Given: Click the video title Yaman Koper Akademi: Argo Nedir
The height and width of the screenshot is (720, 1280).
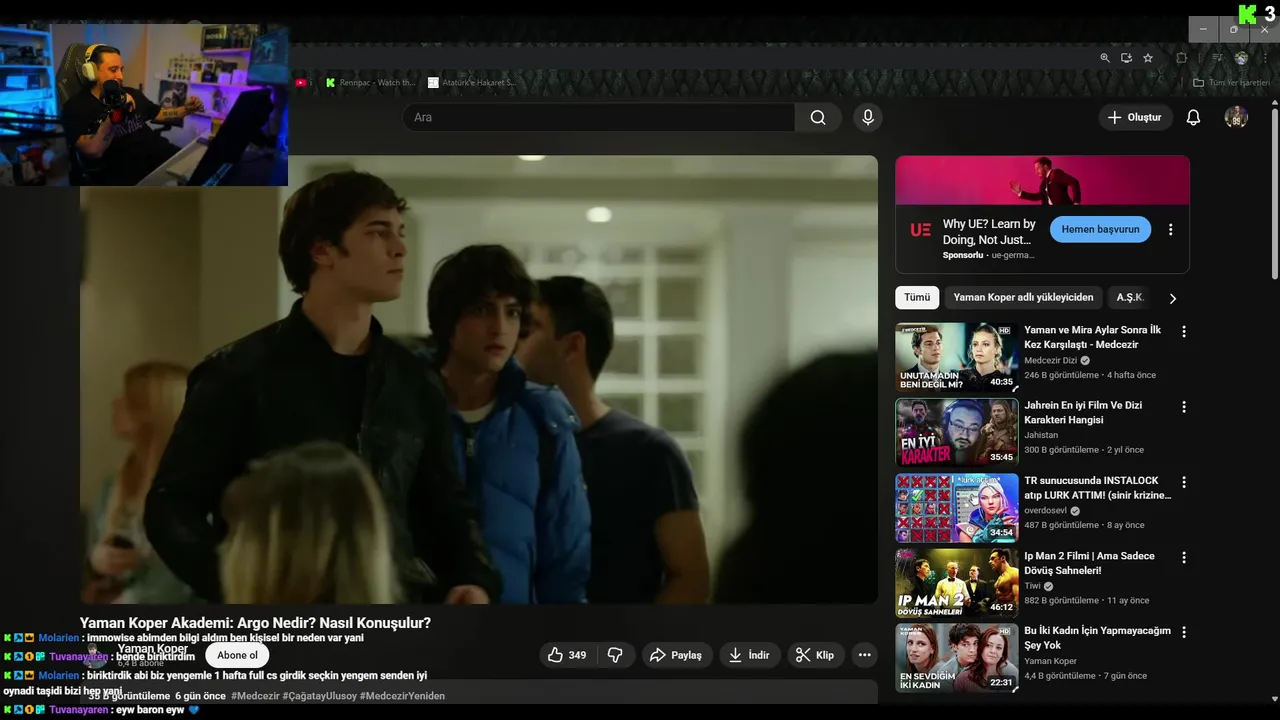Looking at the screenshot, I should pos(255,623).
